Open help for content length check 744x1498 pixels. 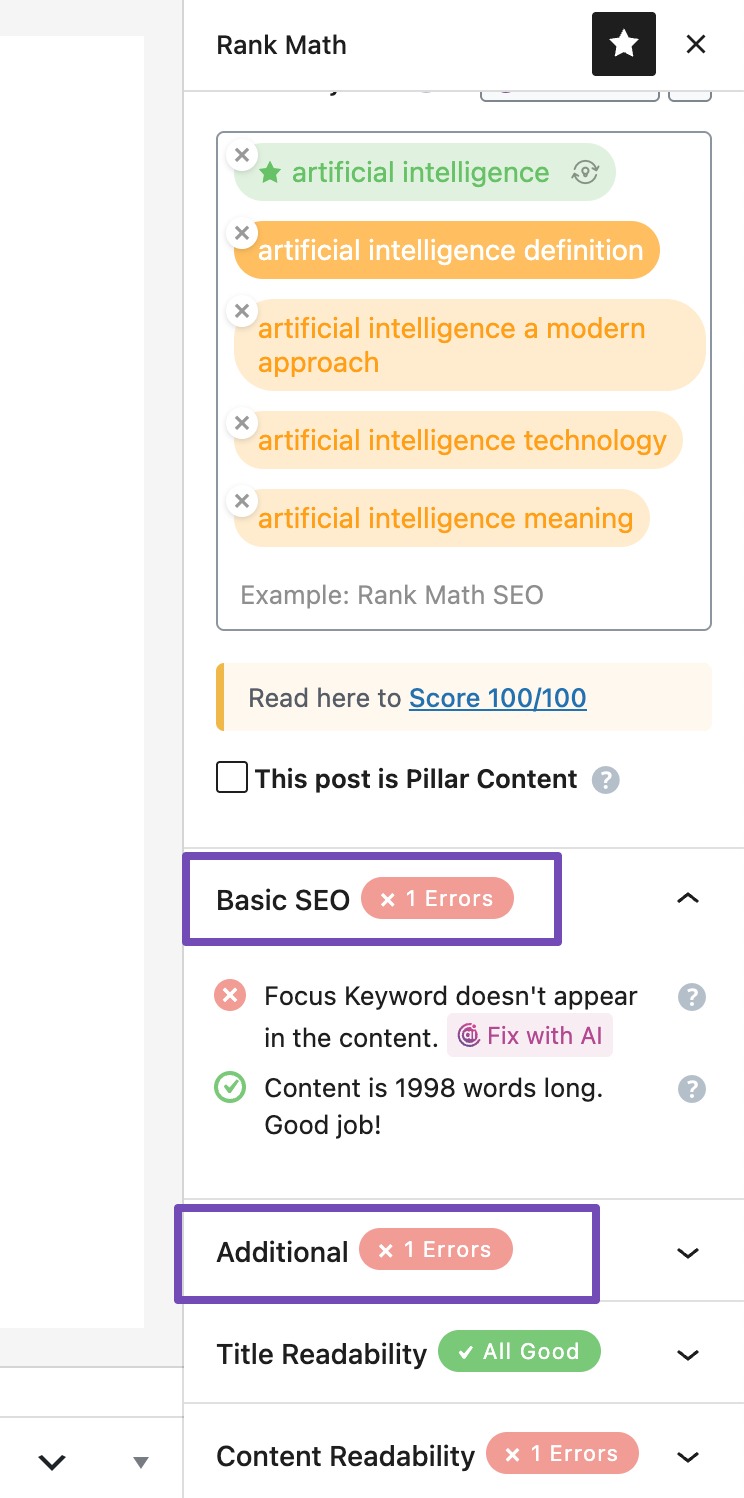pyautogui.click(x=691, y=1089)
